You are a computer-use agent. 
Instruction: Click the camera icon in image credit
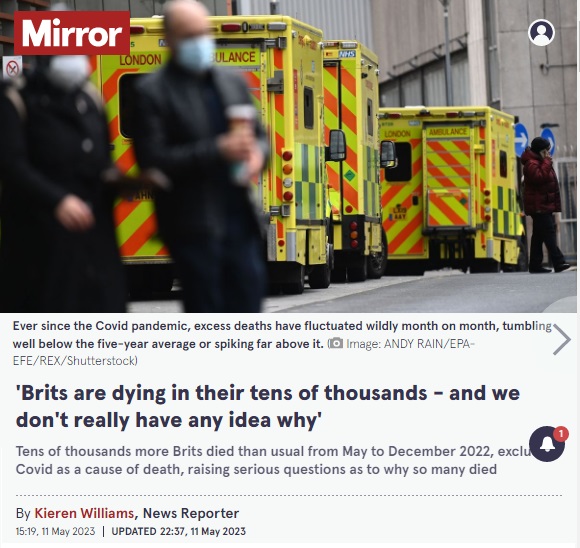[336, 344]
